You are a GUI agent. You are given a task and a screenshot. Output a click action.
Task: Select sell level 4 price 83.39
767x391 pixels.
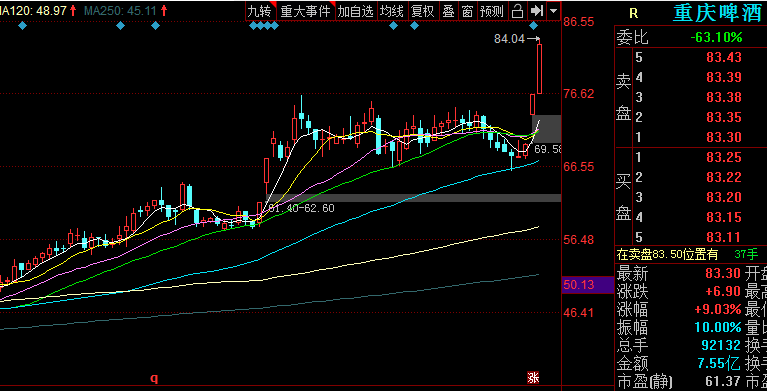(723, 77)
